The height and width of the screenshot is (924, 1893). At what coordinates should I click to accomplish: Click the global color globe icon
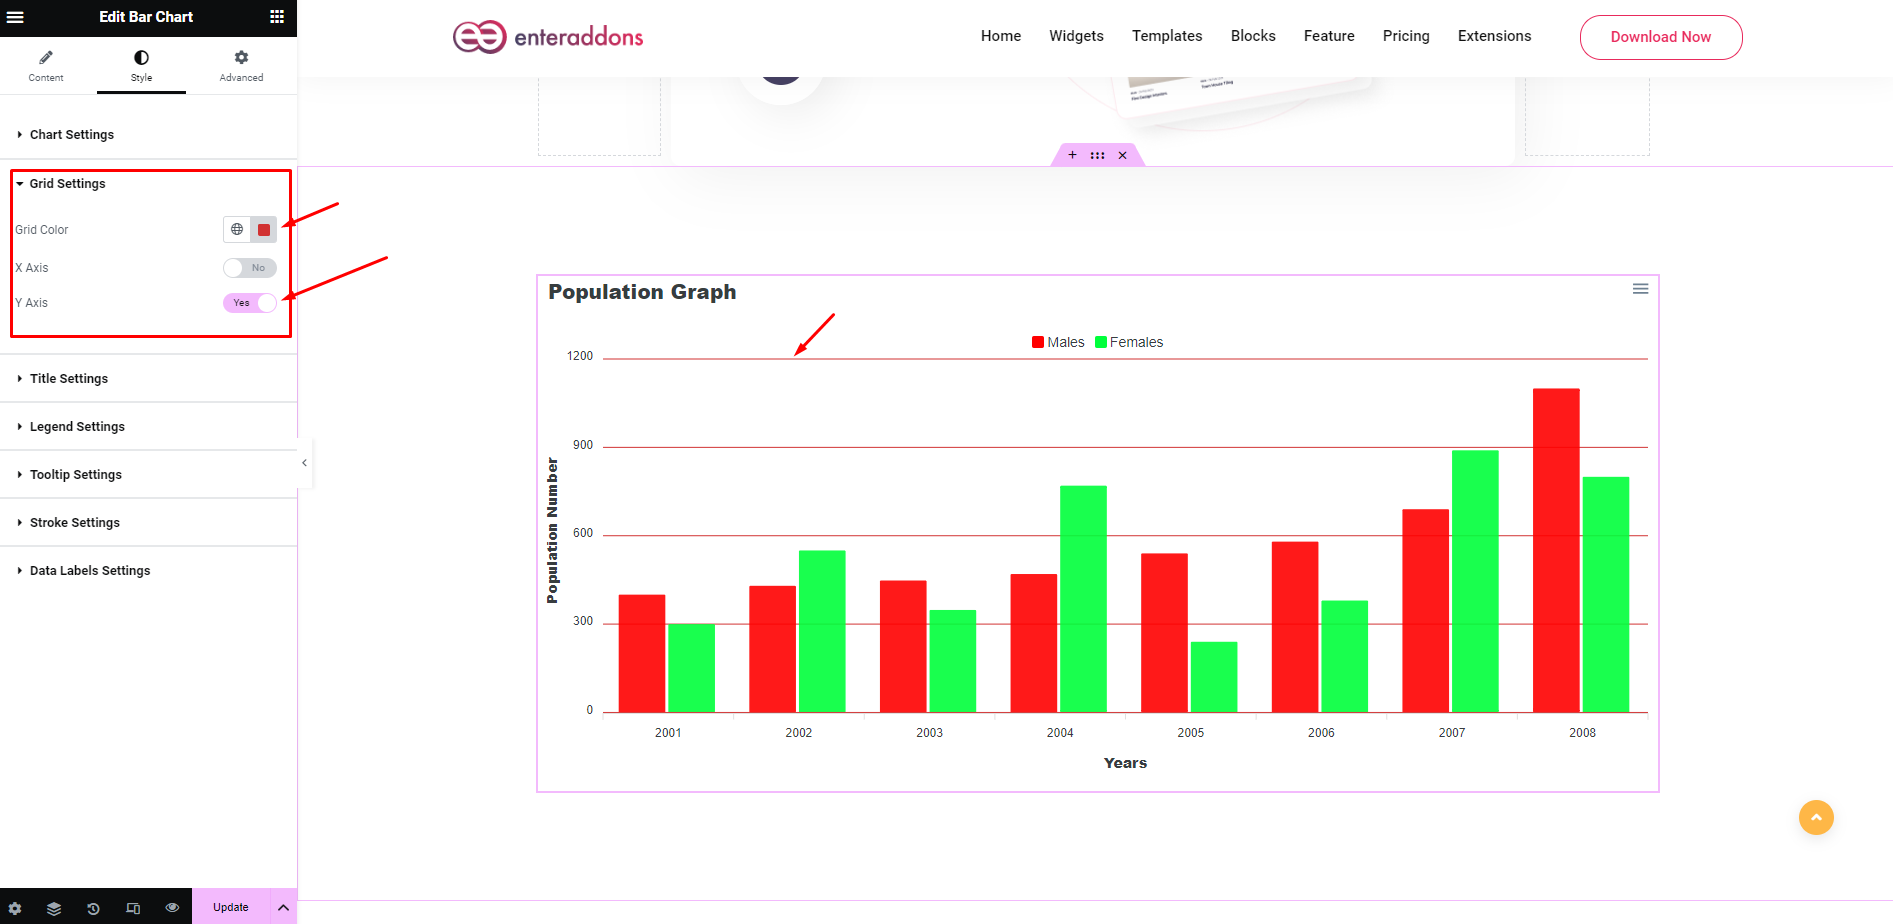click(x=237, y=230)
